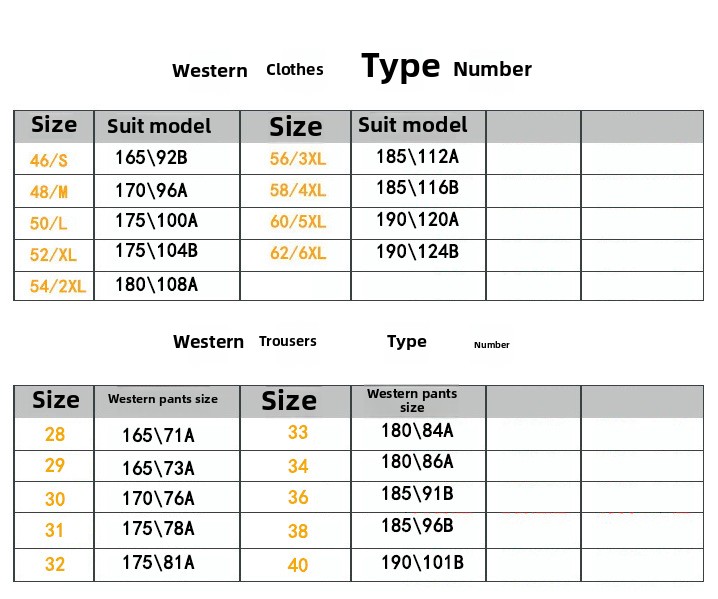
Task: Click the 54/2XL size cell
Action: point(58,286)
